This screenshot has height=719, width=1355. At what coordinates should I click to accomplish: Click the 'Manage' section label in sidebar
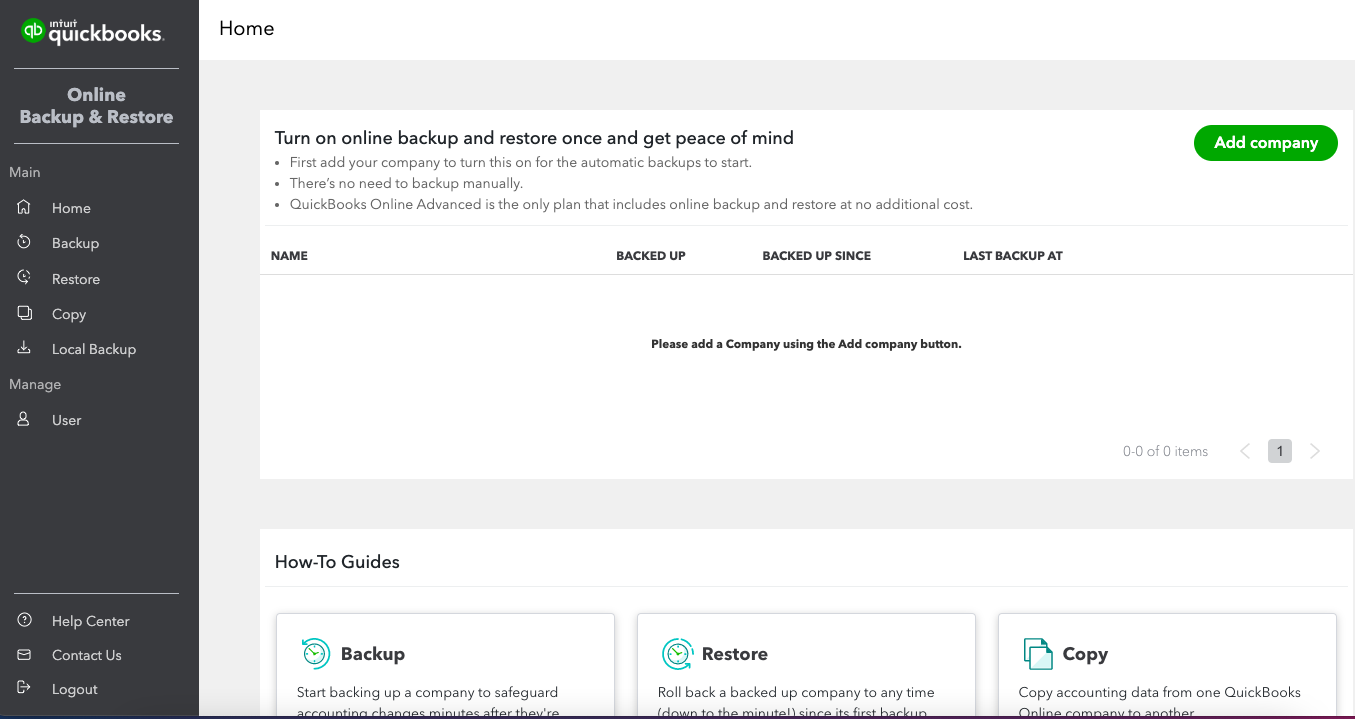[x=35, y=384]
